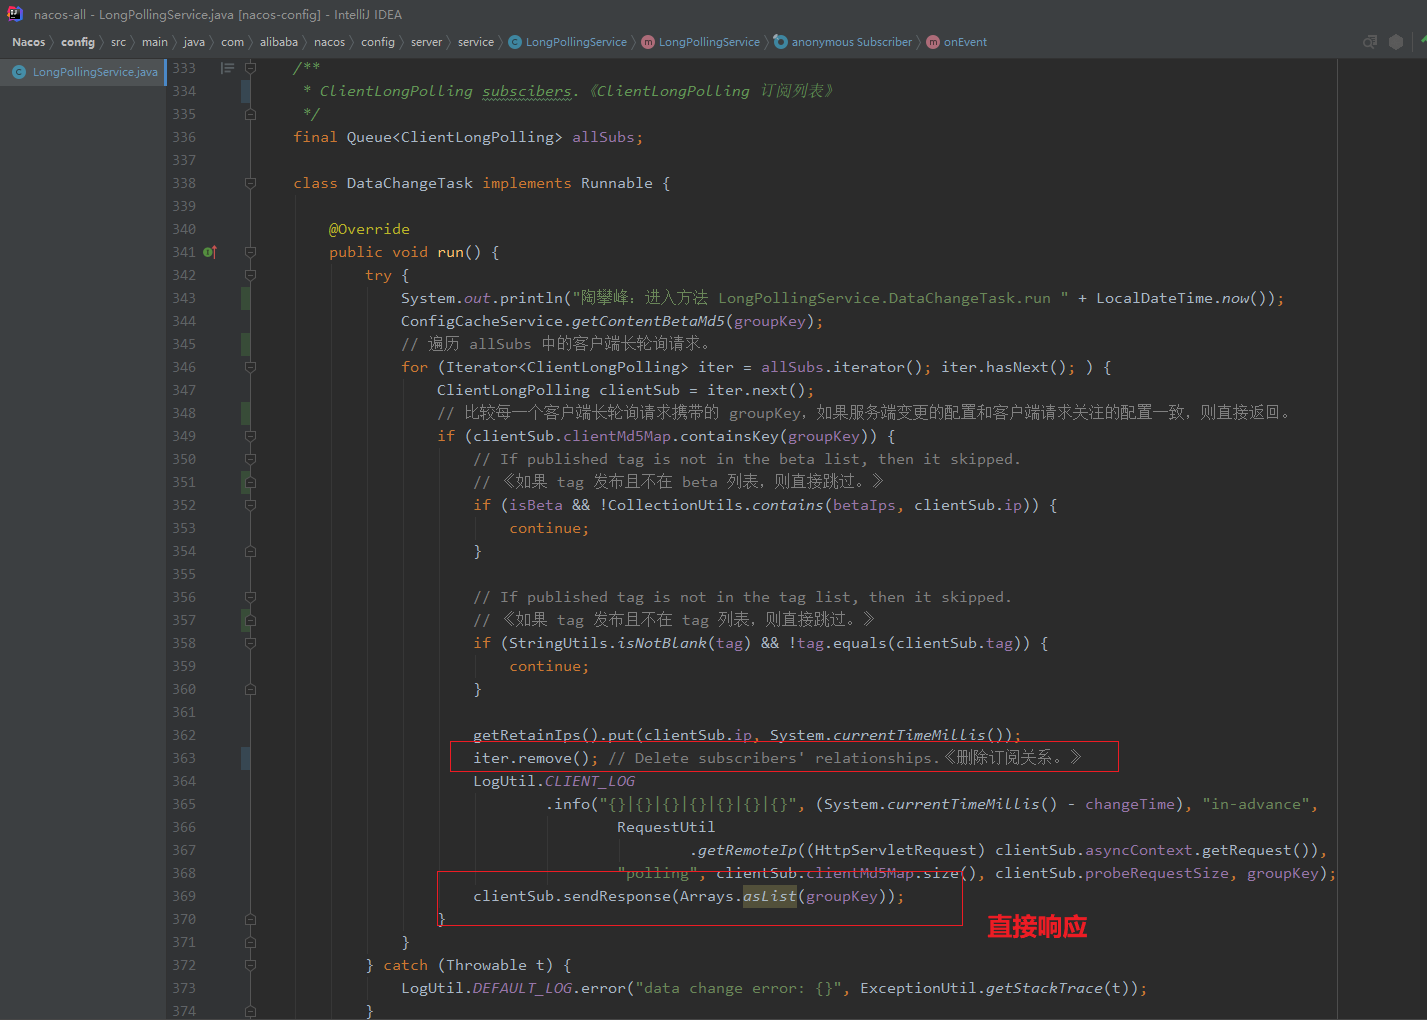Click the IntelliJ IDEA logo in title bar

(x=15, y=14)
